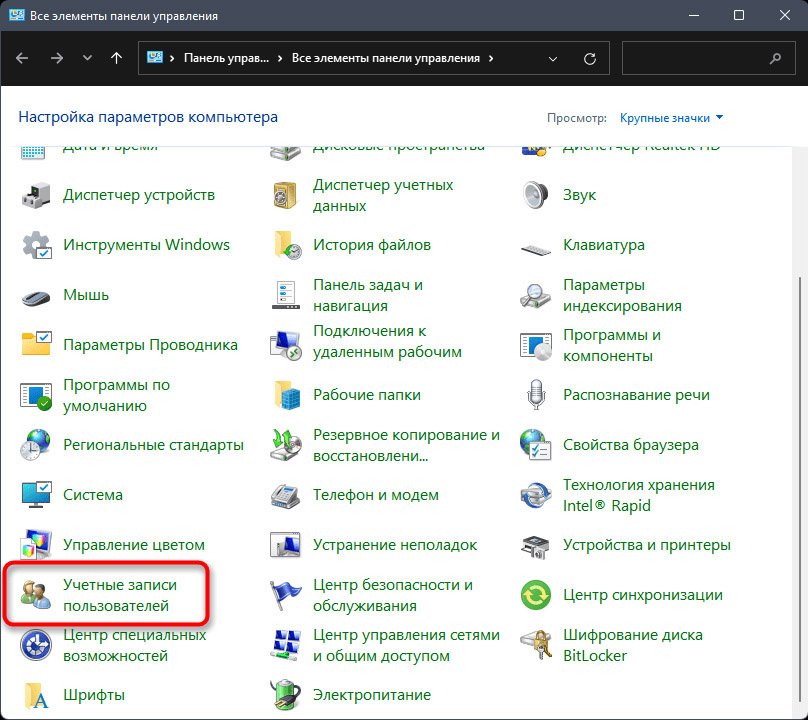Open the Устранение неполадок text link

pyautogui.click(x=395, y=545)
